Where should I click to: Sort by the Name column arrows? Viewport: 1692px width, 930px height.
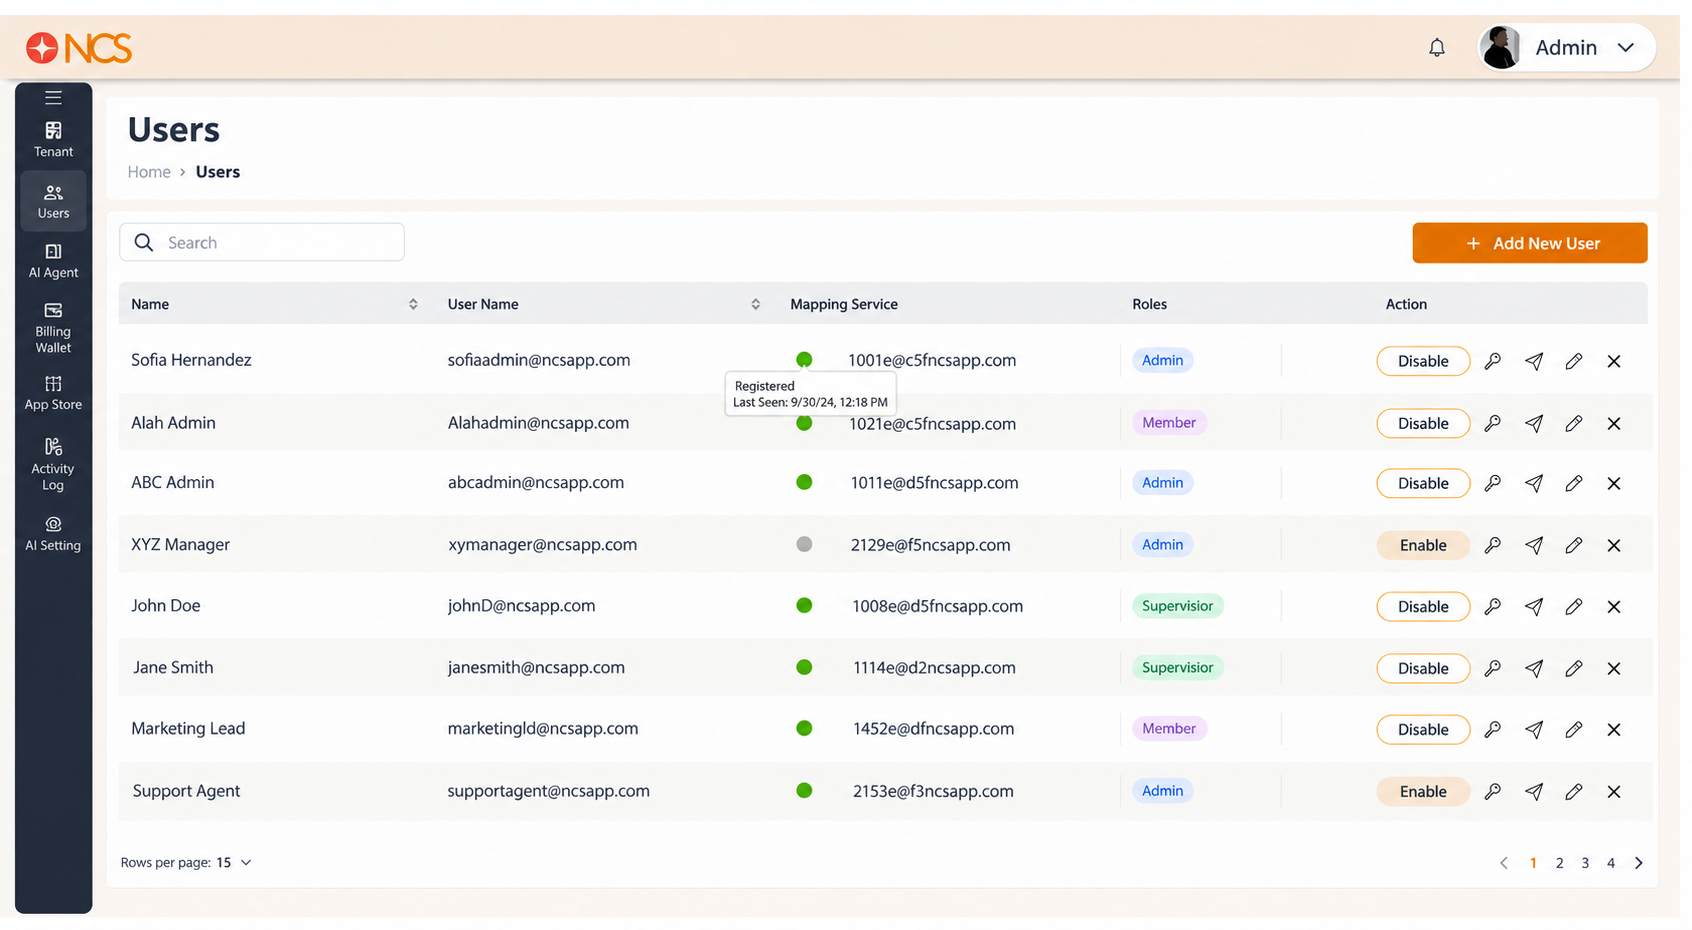413,304
